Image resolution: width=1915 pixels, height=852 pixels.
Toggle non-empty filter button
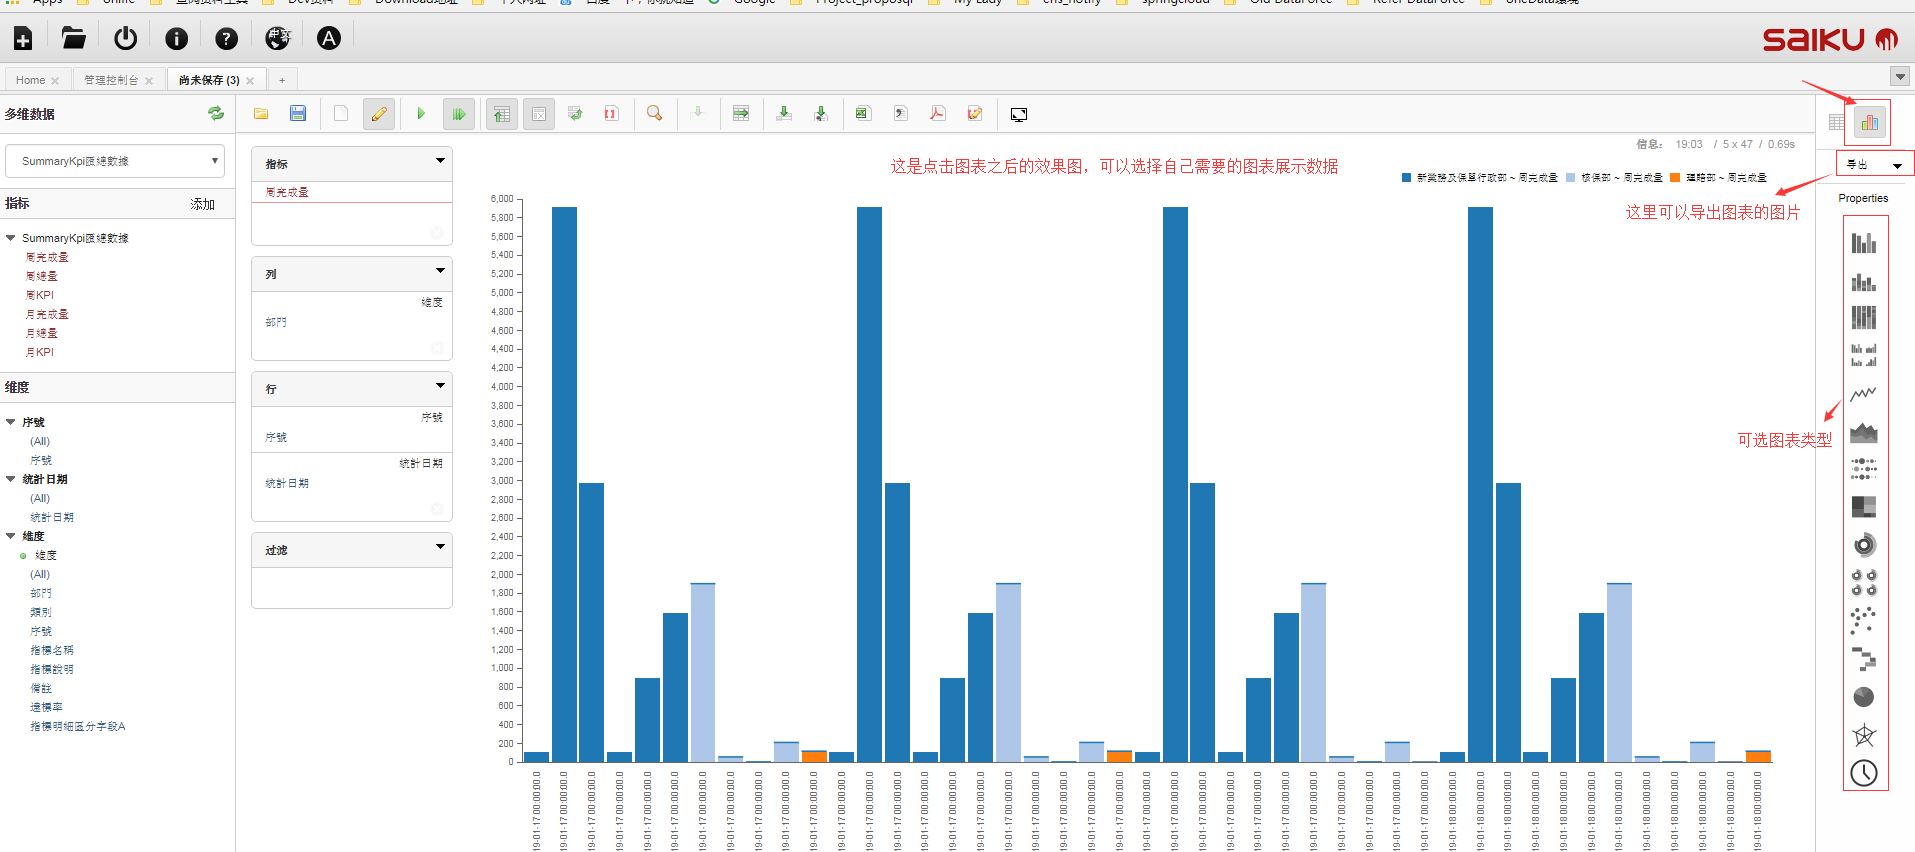click(x=539, y=114)
